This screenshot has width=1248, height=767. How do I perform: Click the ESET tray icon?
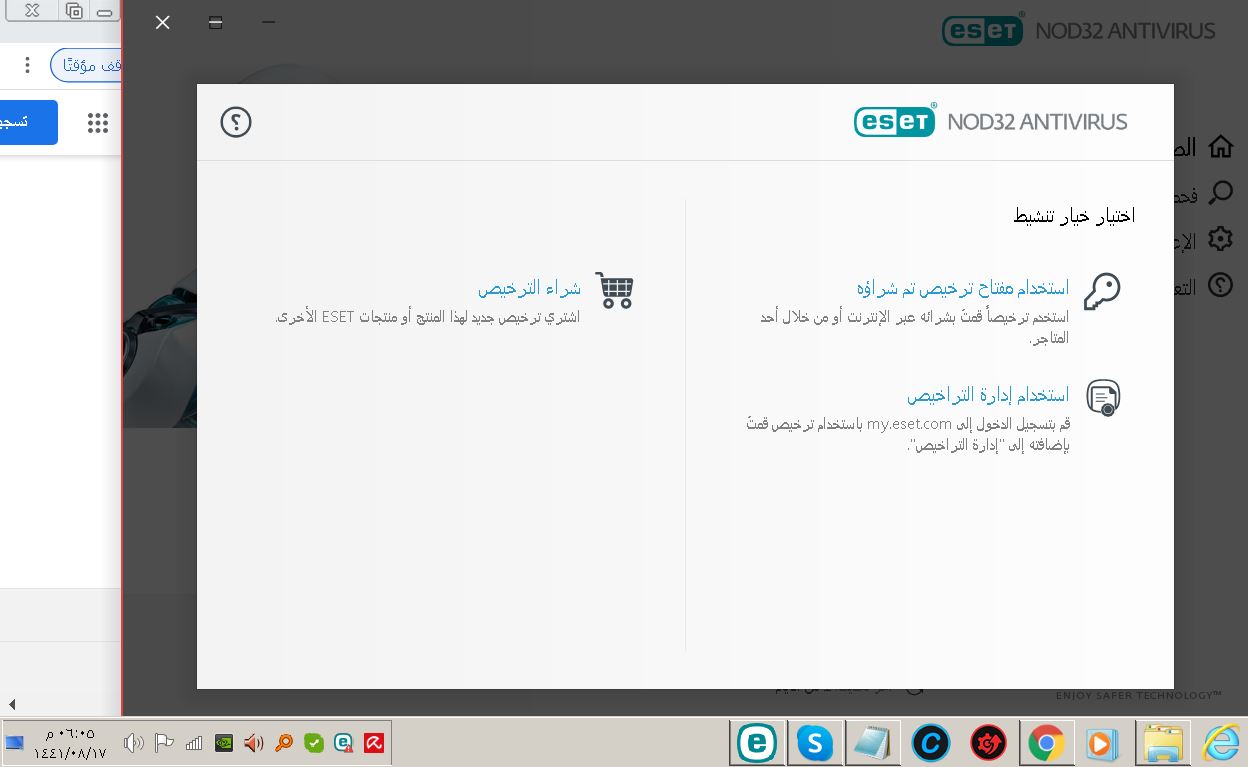pos(344,743)
